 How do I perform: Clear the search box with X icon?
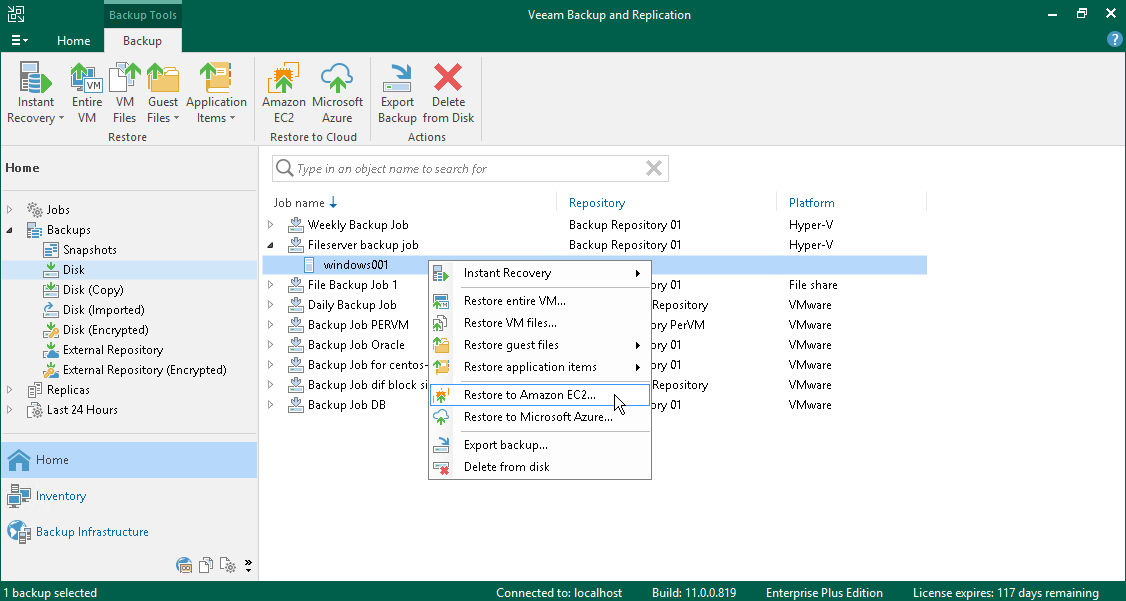(x=653, y=169)
